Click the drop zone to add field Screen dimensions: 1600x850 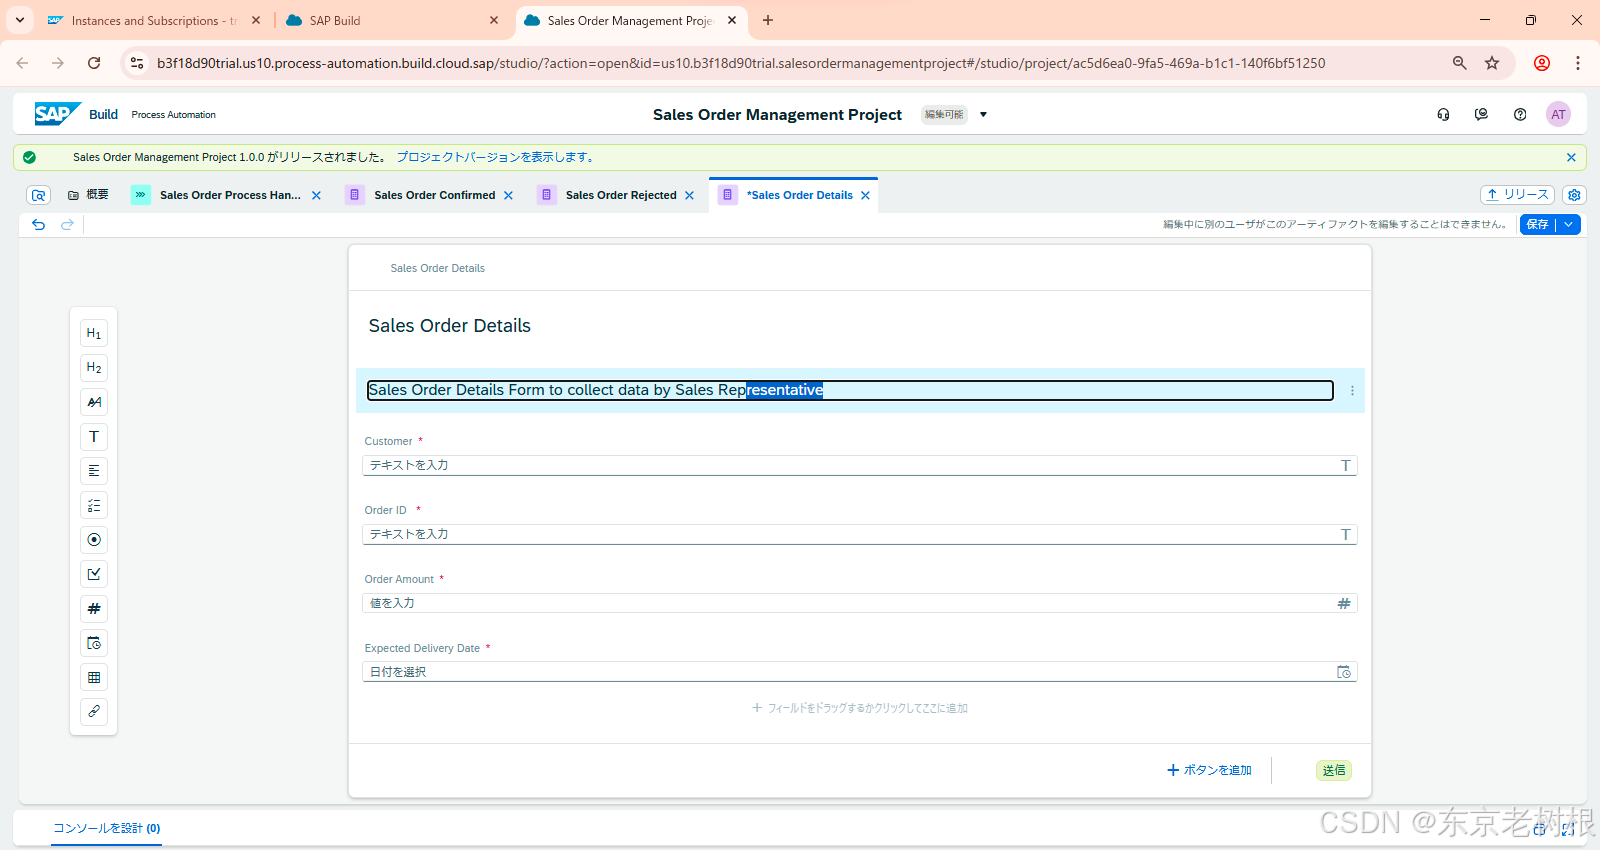(x=859, y=708)
